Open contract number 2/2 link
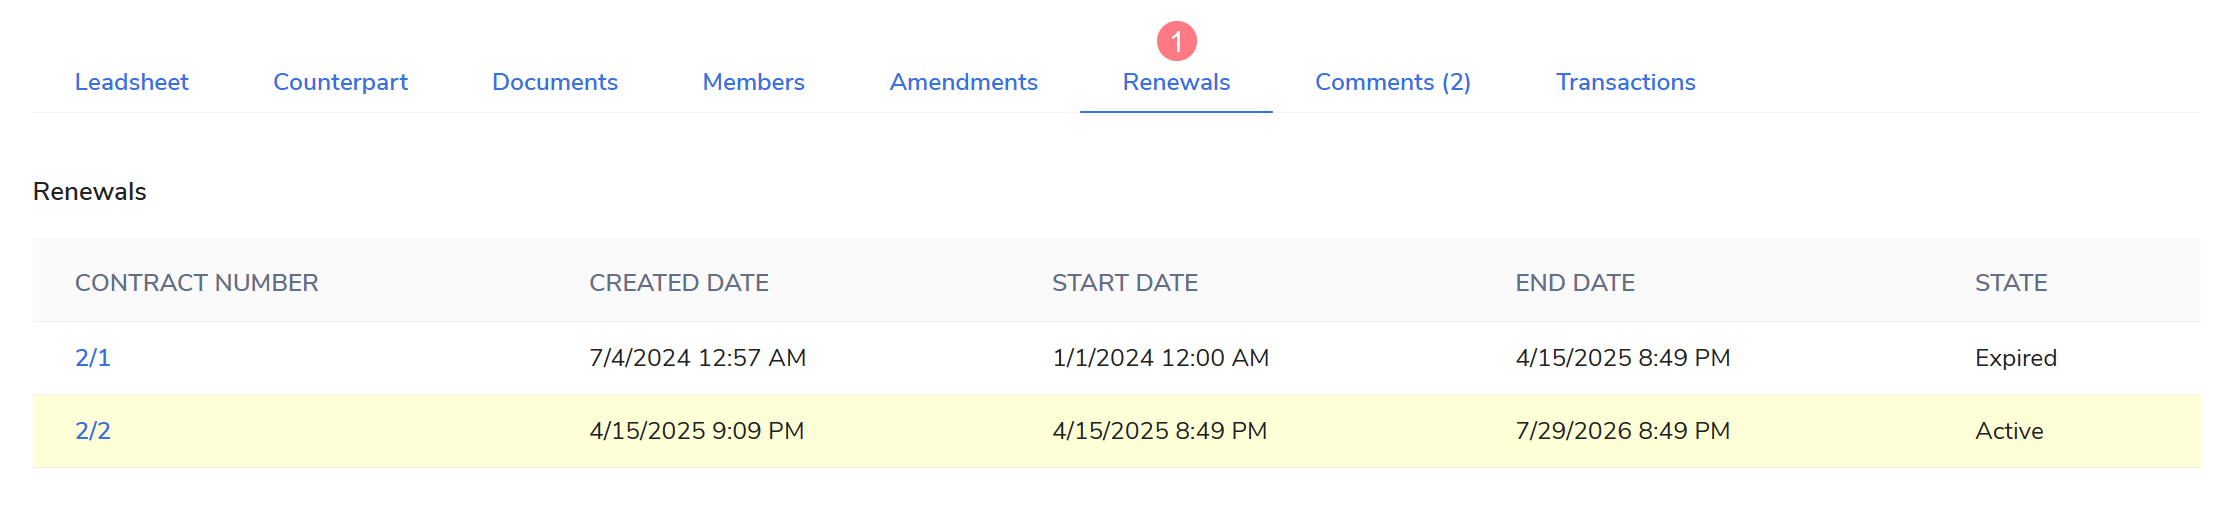This screenshot has height=515, width=2219. click(93, 431)
